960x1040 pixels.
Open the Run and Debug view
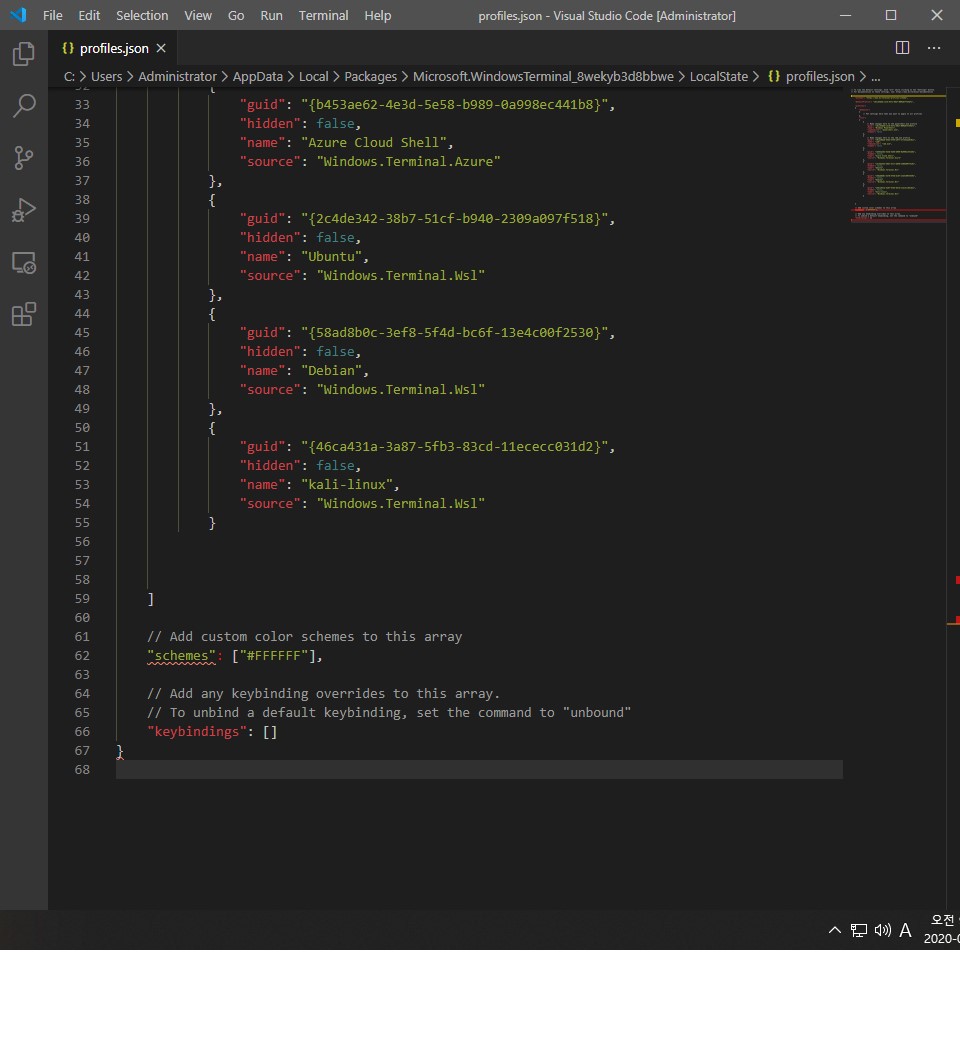(x=24, y=210)
